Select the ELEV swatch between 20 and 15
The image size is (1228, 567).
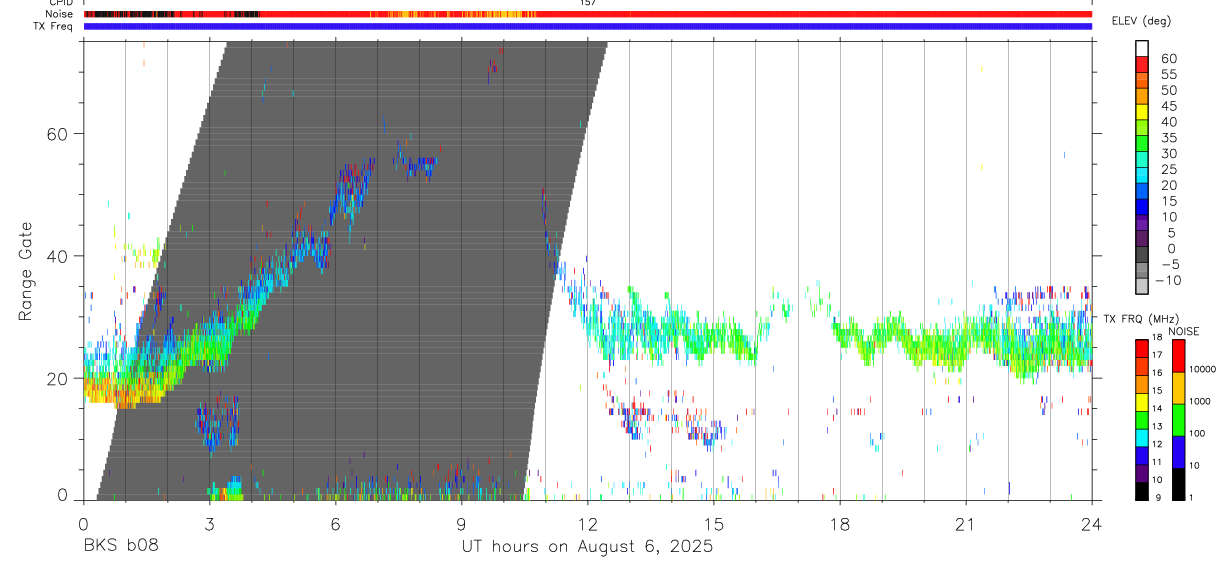point(1142,191)
